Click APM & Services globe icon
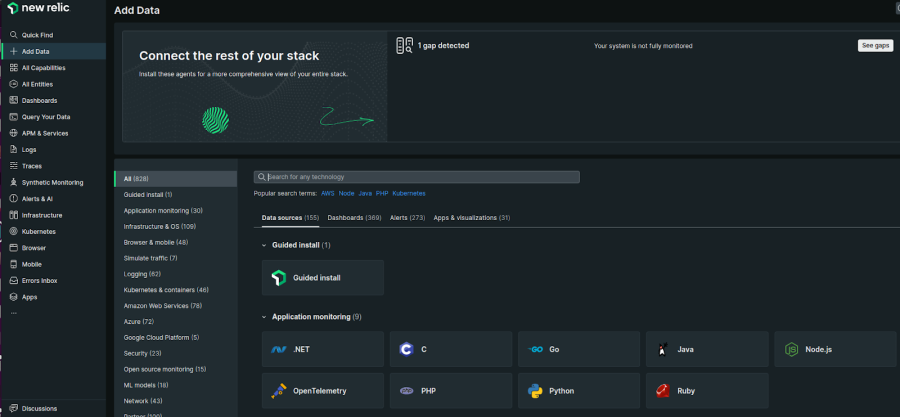Screen dimensions: 900x417 (14, 133)
